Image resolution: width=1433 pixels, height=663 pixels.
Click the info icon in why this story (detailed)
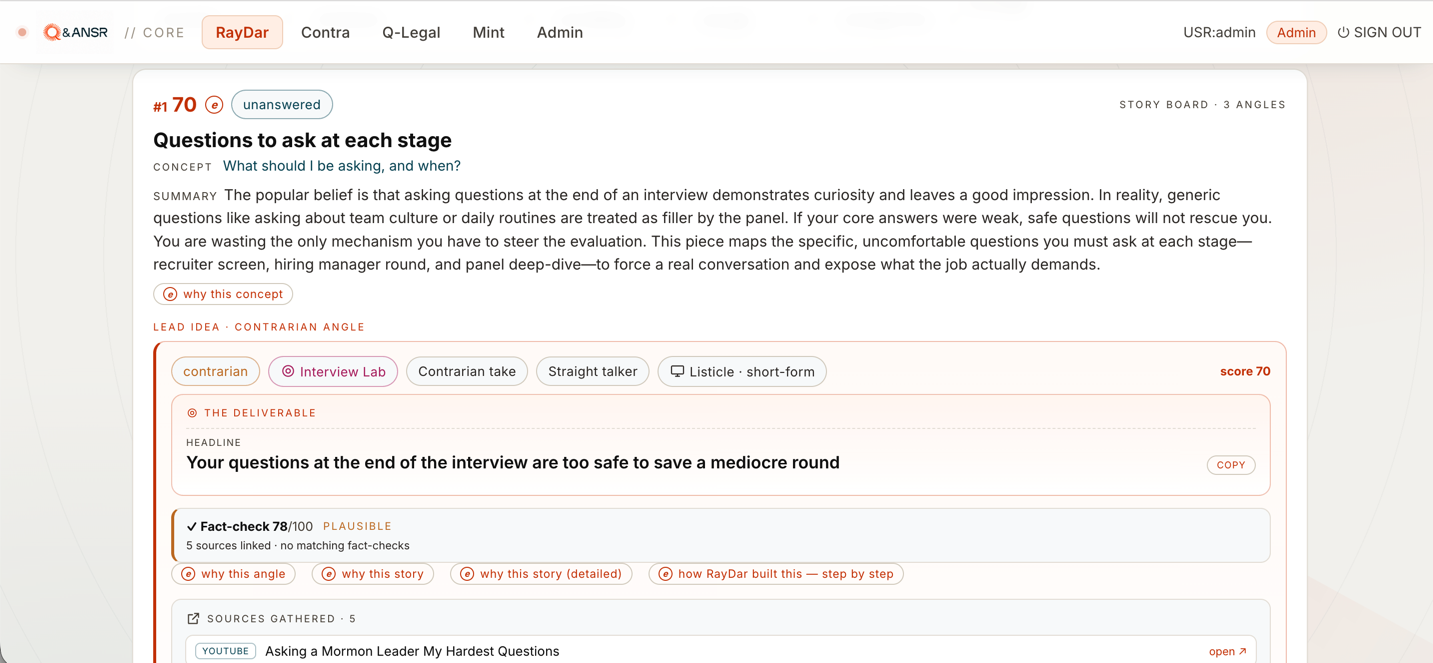[467, 574]
